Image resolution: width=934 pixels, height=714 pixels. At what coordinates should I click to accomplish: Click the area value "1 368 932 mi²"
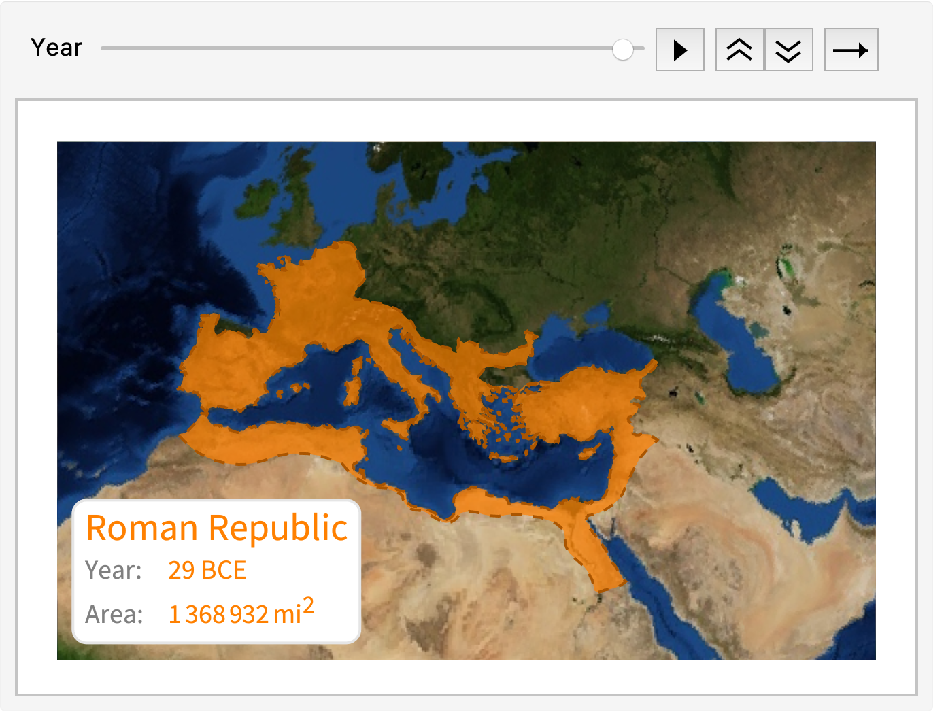(241, 613)
